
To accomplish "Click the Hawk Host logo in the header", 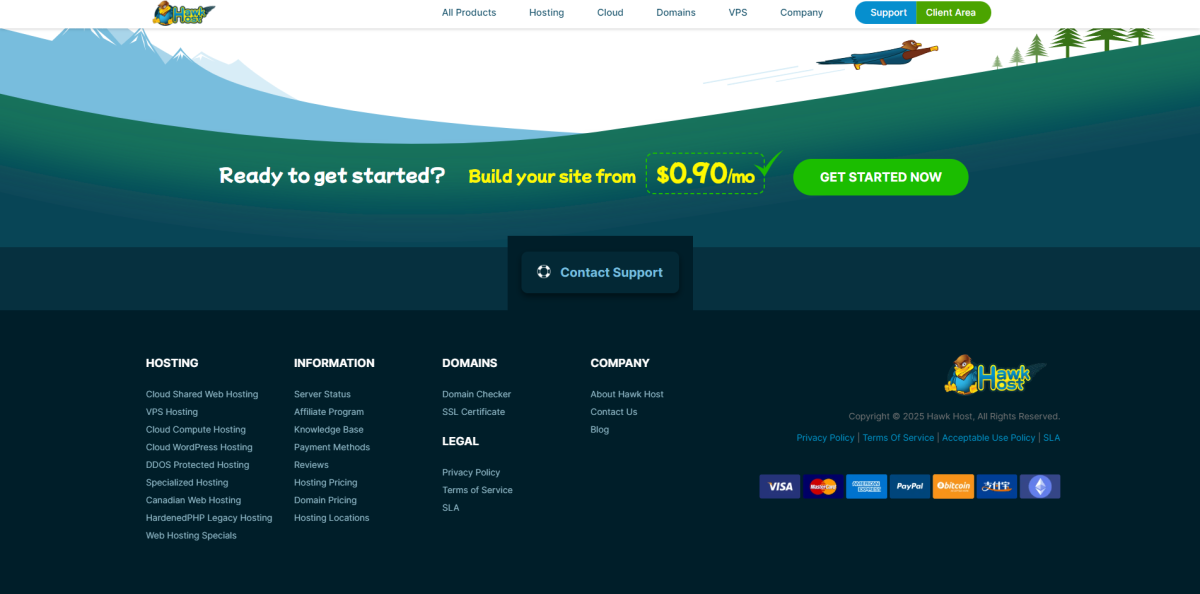I will tap(184, 13).
